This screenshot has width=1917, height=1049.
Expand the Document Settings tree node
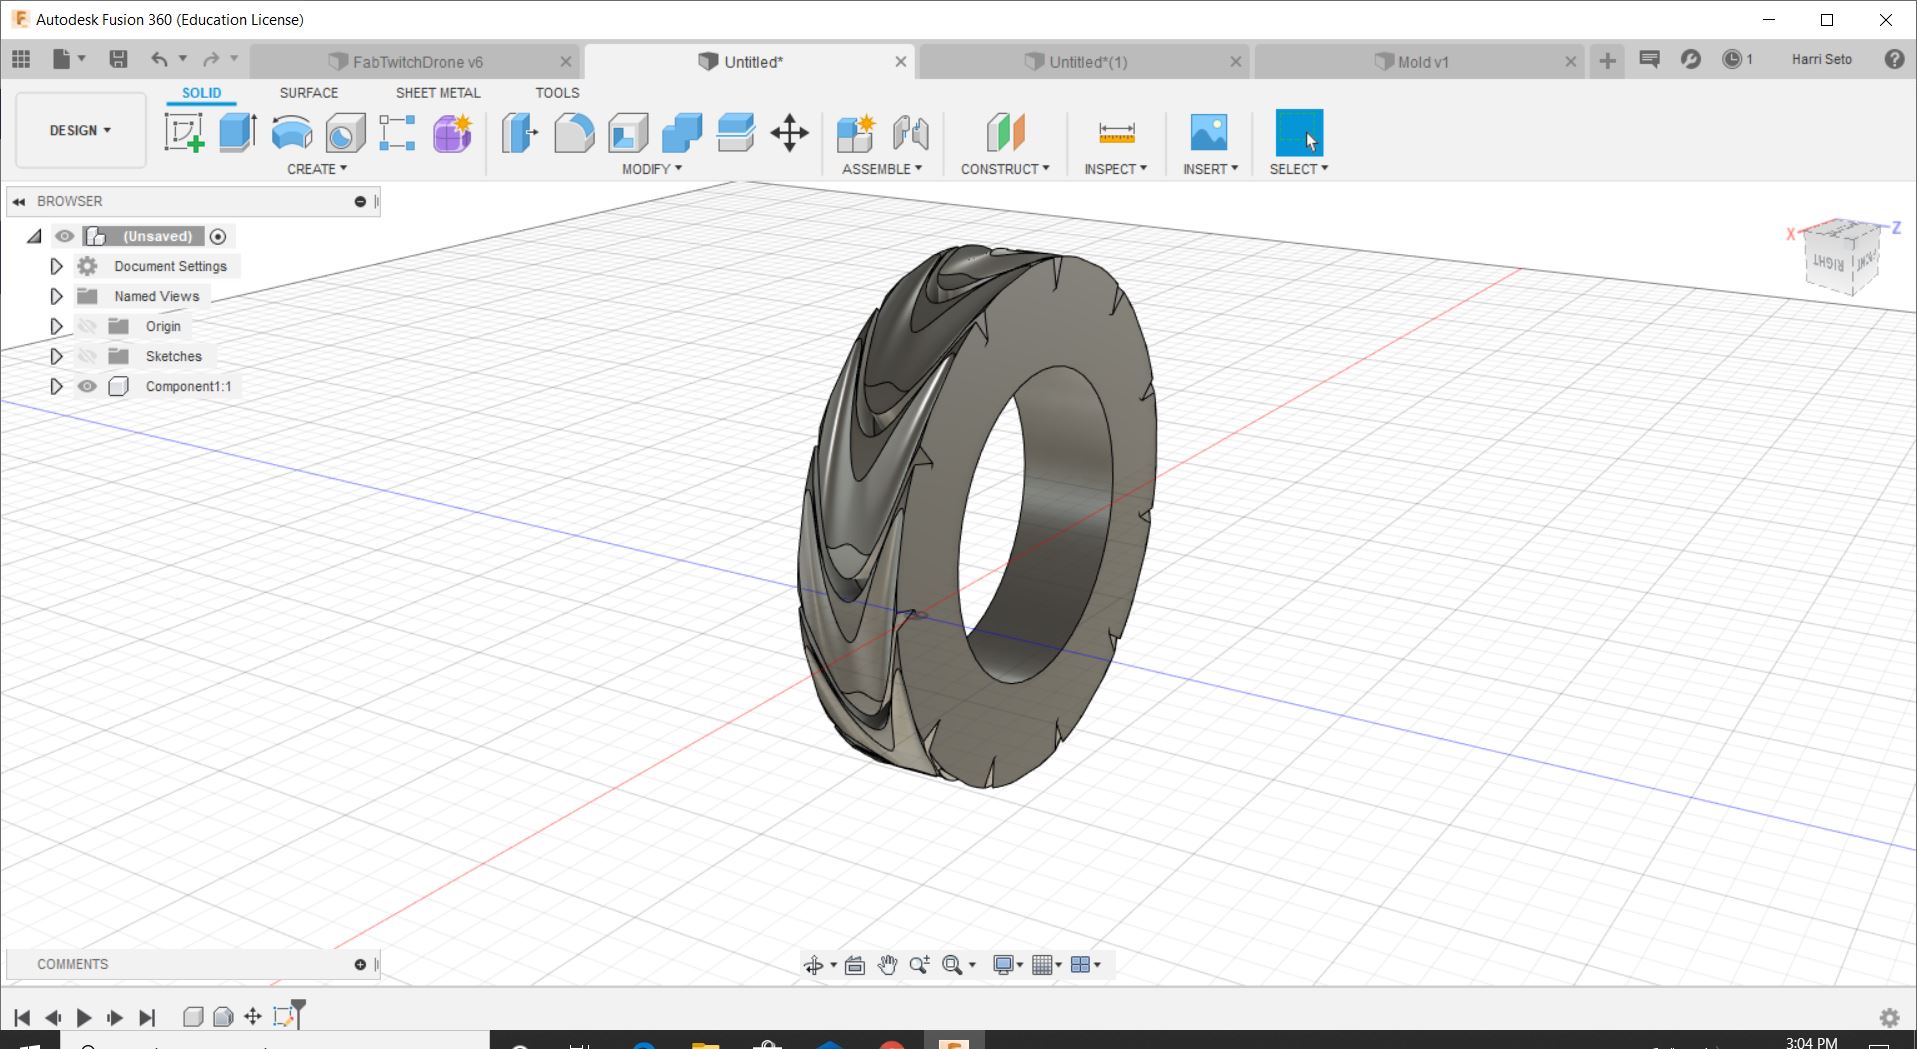click(x=56, y=266)
